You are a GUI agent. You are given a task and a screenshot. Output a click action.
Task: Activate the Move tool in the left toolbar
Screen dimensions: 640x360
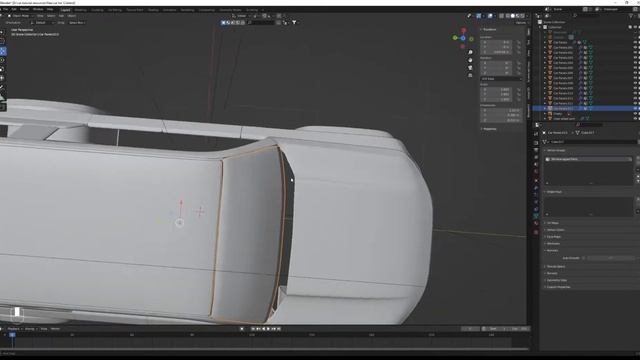click(x=2, y=51)
